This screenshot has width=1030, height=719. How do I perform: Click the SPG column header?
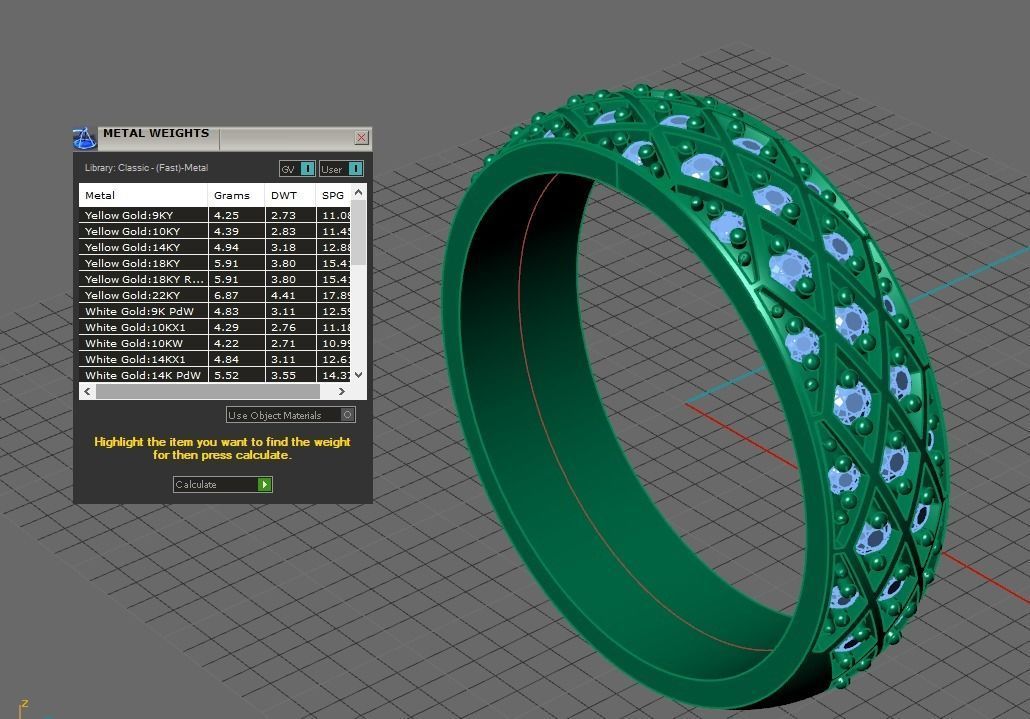(333, 195)
